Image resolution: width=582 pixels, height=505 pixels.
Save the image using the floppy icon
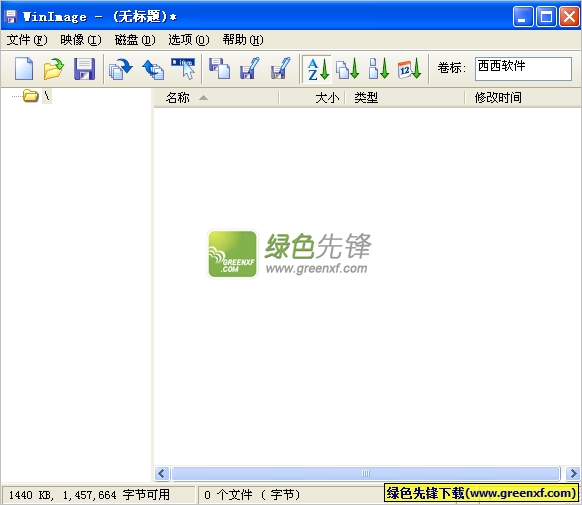(x=85, y=68)
